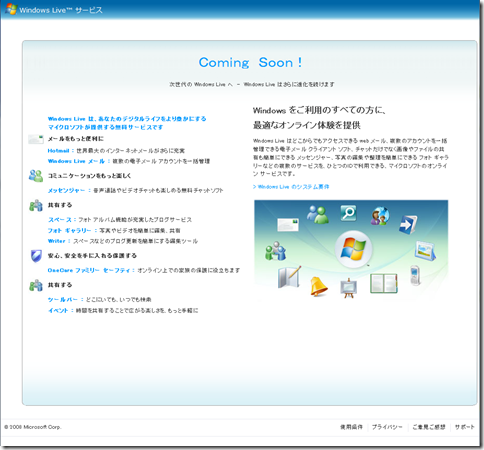
Task: Click the envelope icon beside メールをもっと便利に
Action: [x=36, y=139]
